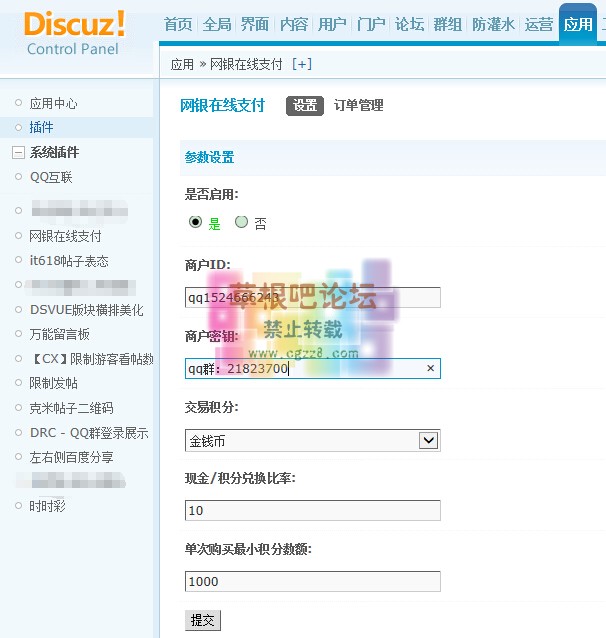This screenshot has width=606, height=638.
Task: Open the 克米帖子二维码 plugin
Action: 71,408
